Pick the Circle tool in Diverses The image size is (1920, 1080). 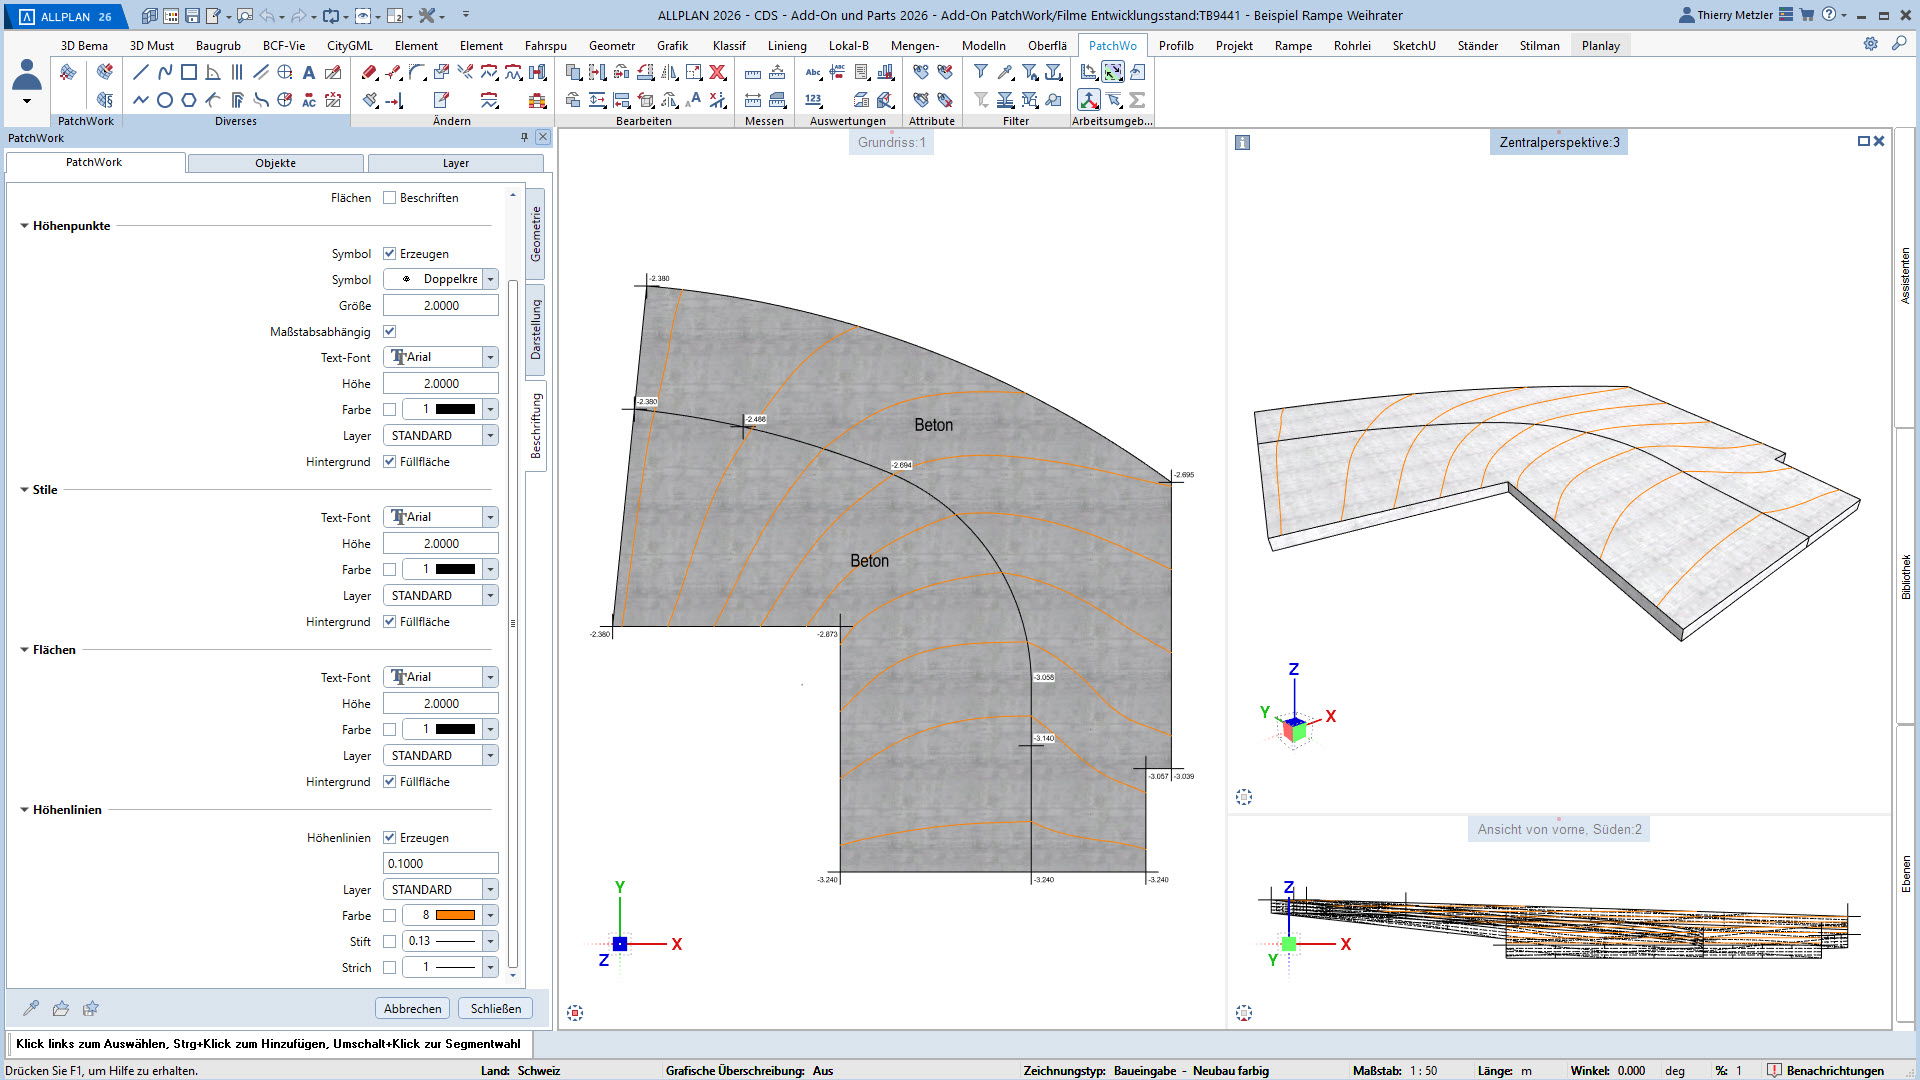coord(165,100)
